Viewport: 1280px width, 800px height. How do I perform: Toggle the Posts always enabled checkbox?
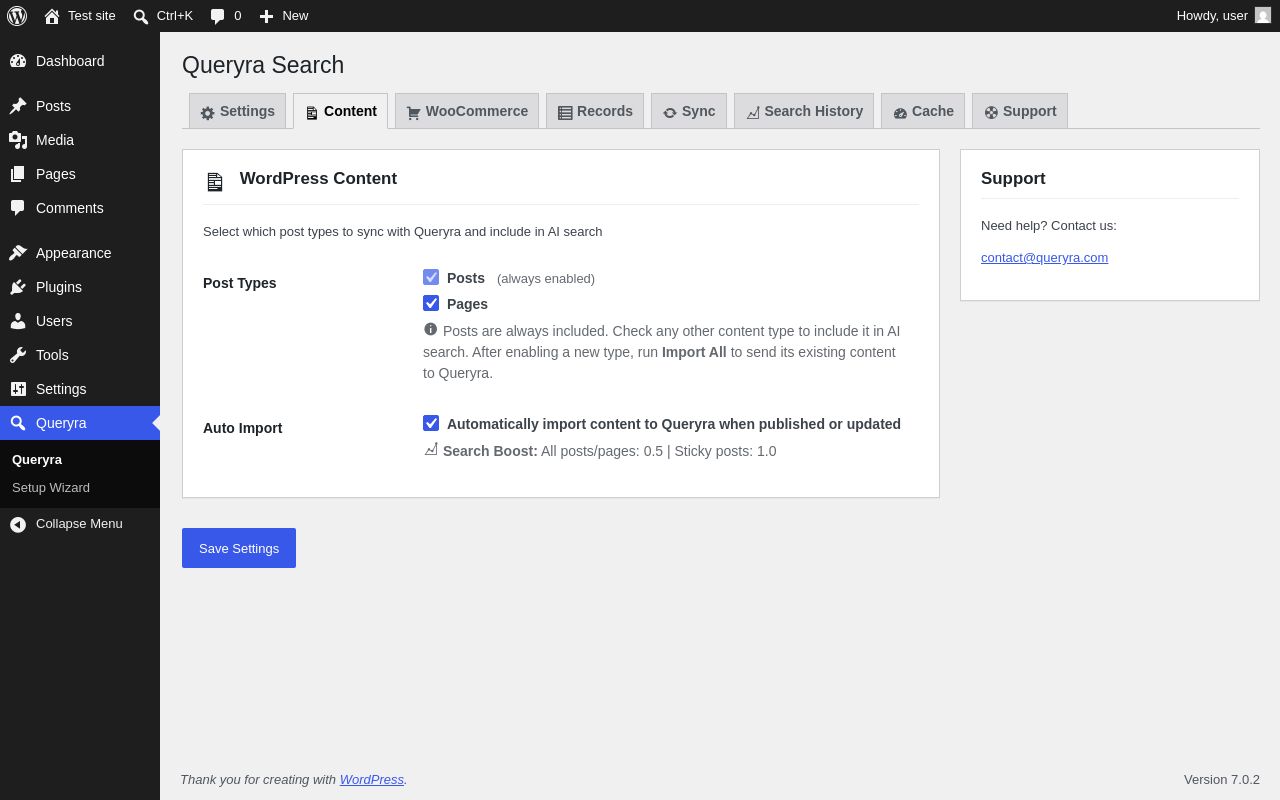click(x=431, y=277)
